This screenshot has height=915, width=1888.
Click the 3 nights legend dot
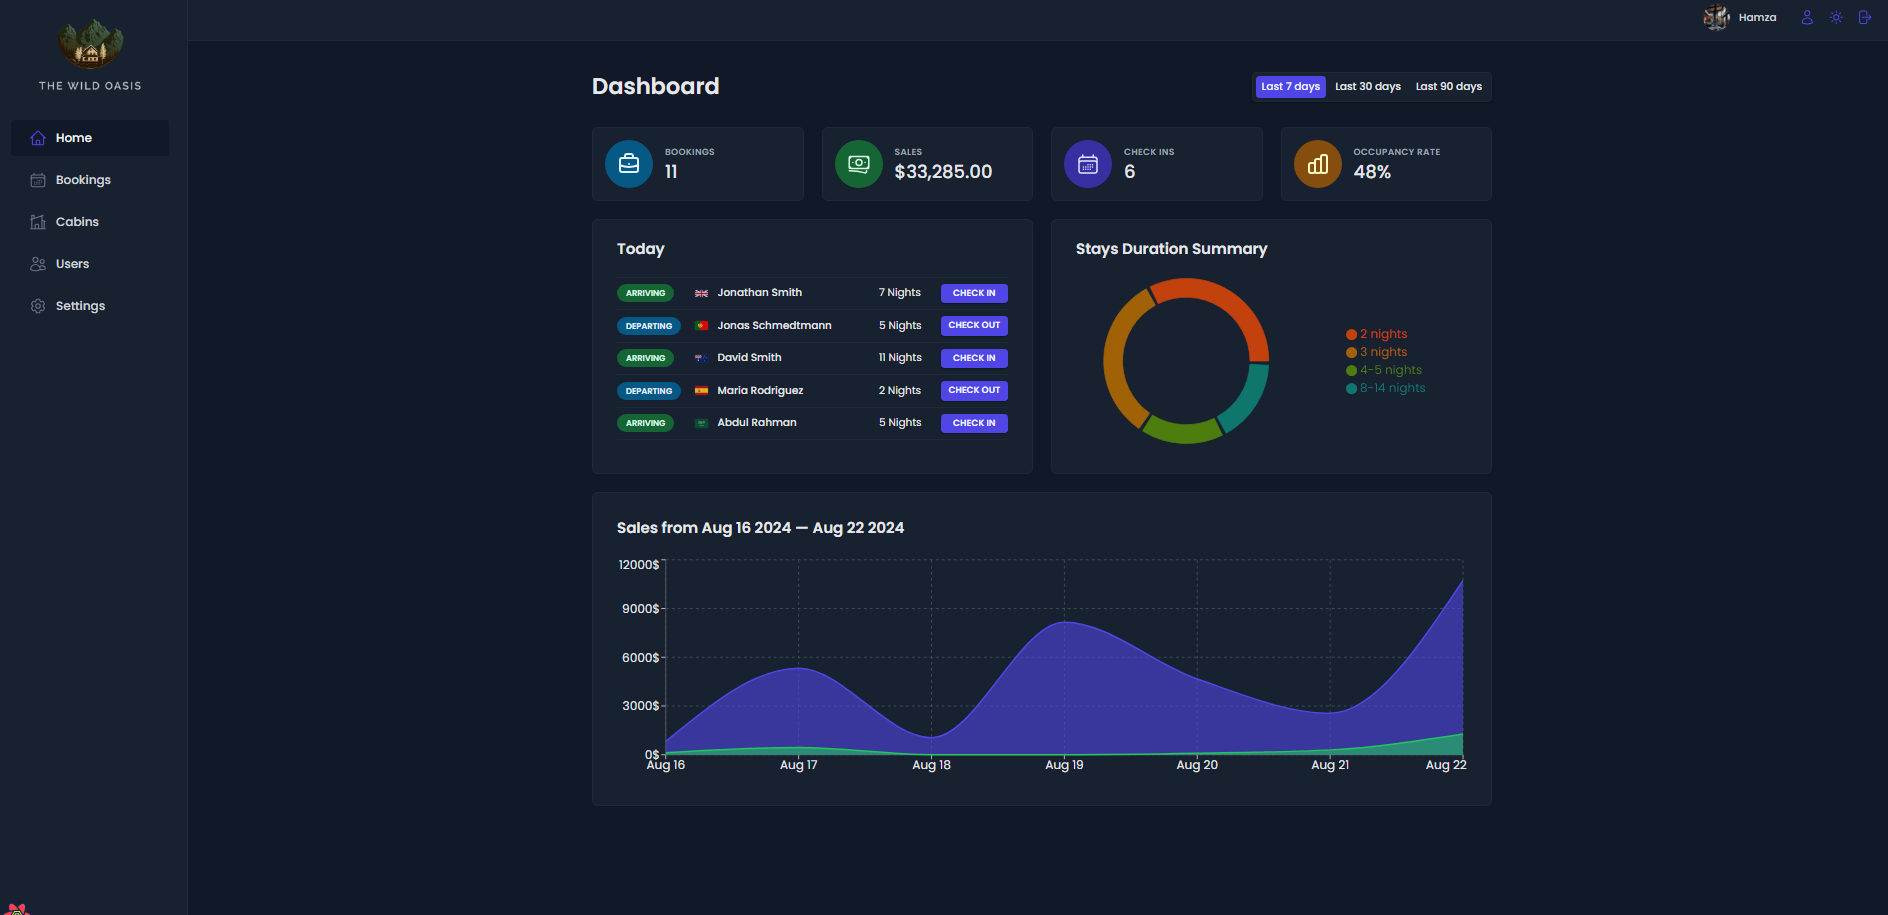pos(1351,353)
